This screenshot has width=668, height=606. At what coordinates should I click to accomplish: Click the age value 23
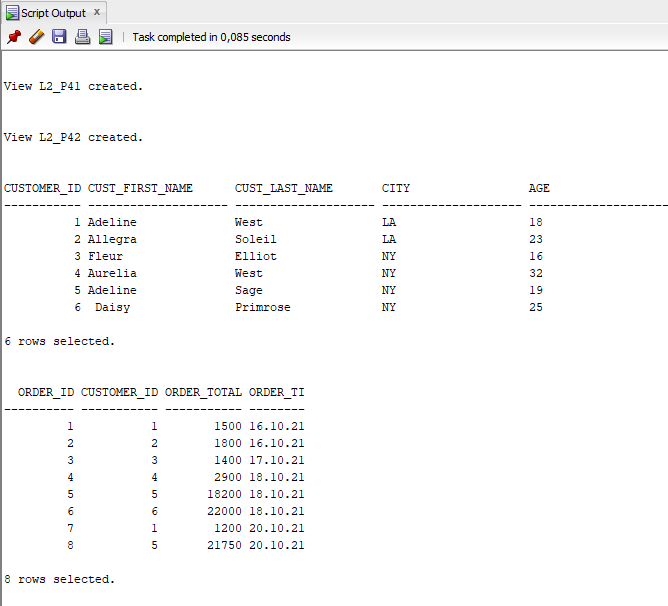536,240
